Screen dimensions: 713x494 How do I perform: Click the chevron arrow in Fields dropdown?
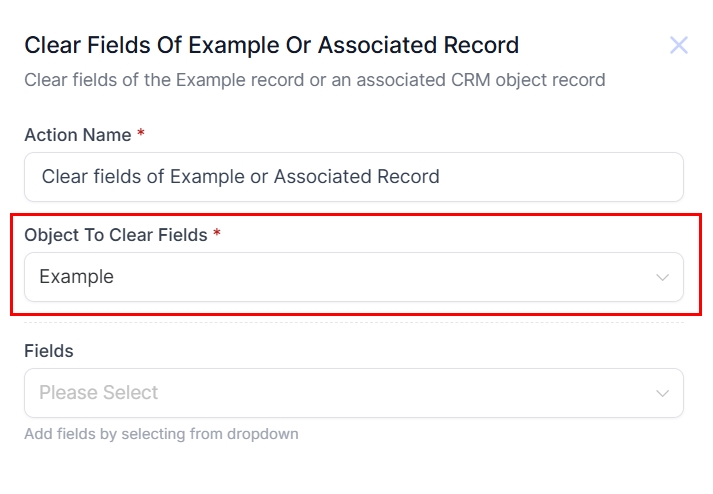662,393
